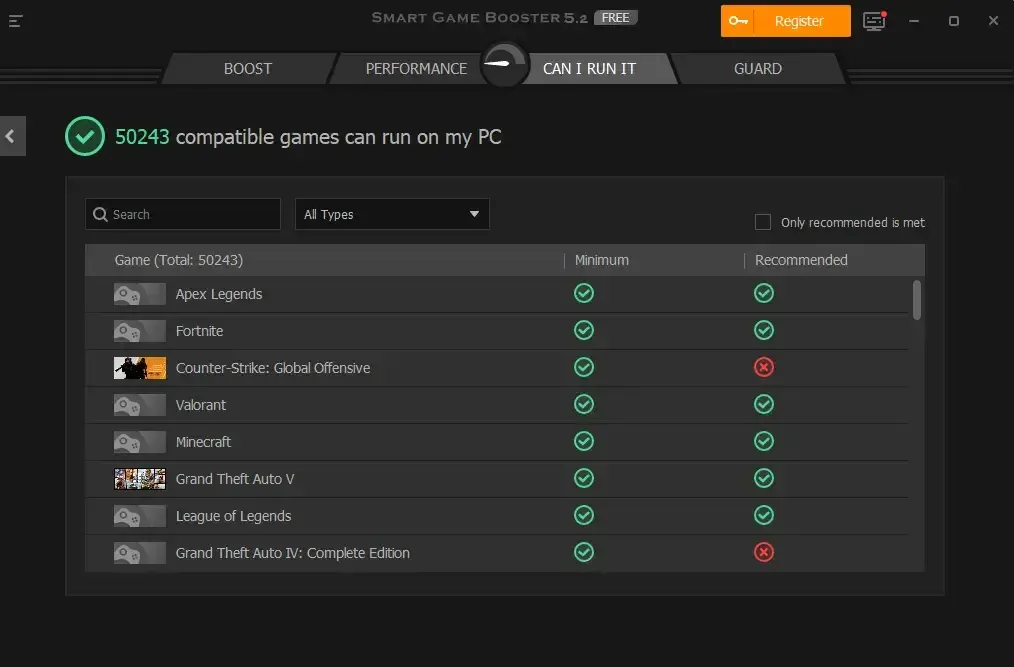Open the All Types filter dropdown

pos(392,214)
